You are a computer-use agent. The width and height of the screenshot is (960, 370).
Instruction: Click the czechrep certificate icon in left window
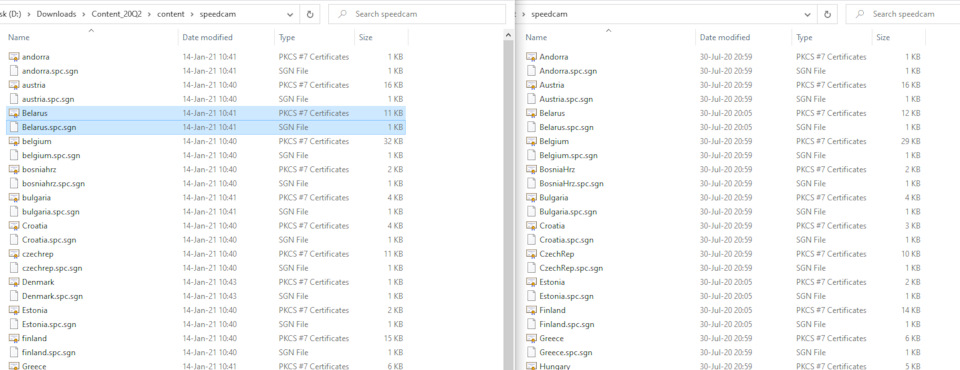click(x=14, y=254)
